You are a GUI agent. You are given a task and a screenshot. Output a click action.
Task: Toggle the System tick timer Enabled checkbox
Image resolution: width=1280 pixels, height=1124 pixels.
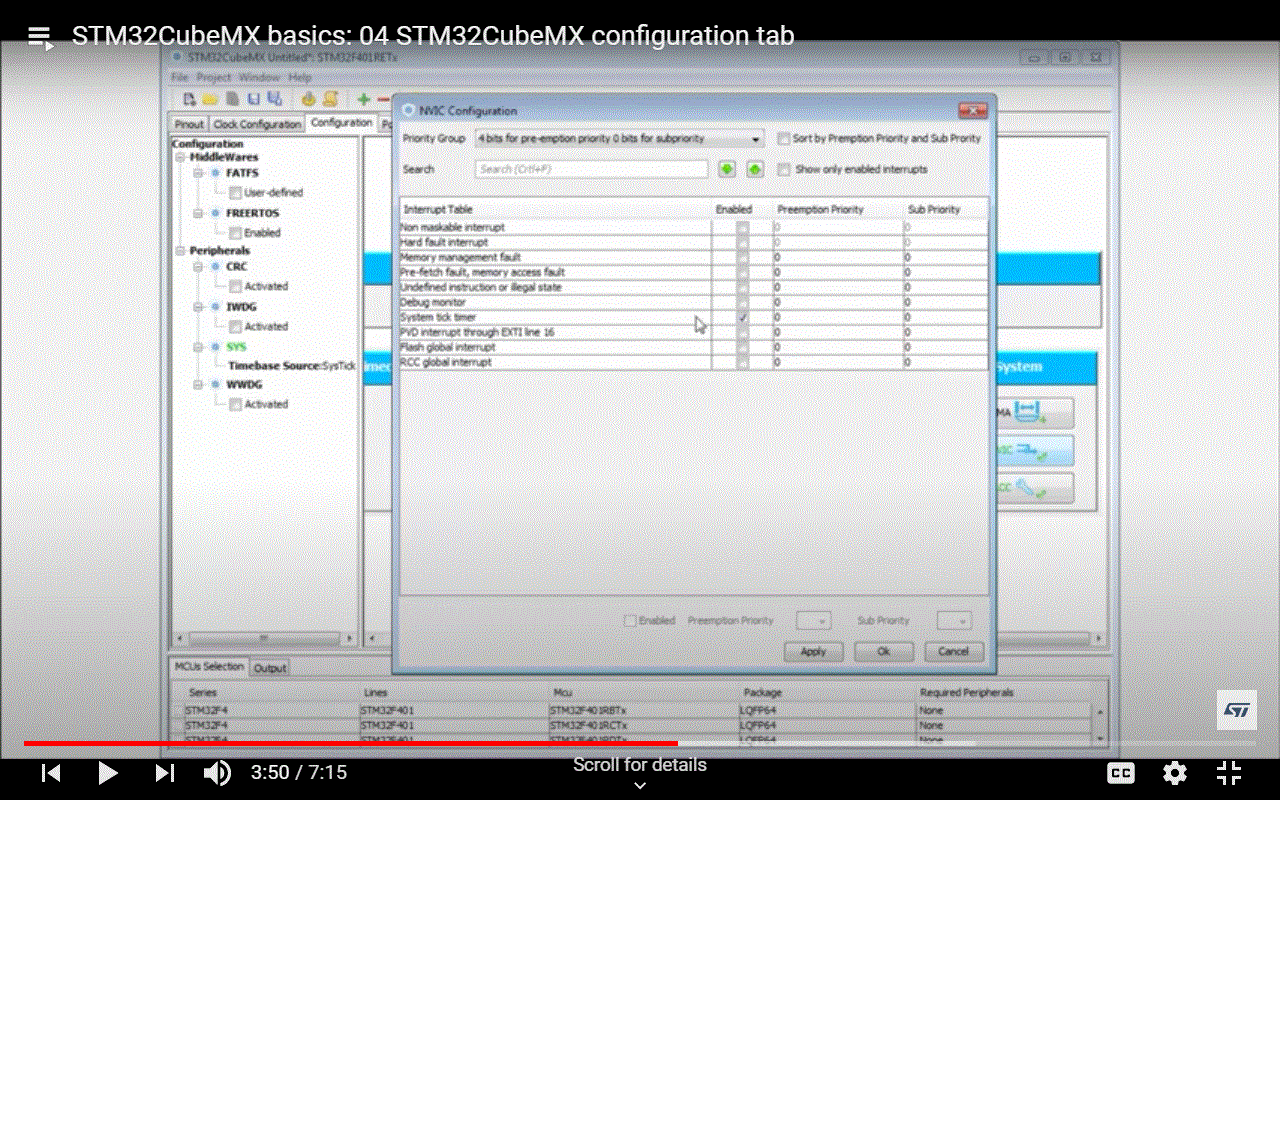click(743, 317)
